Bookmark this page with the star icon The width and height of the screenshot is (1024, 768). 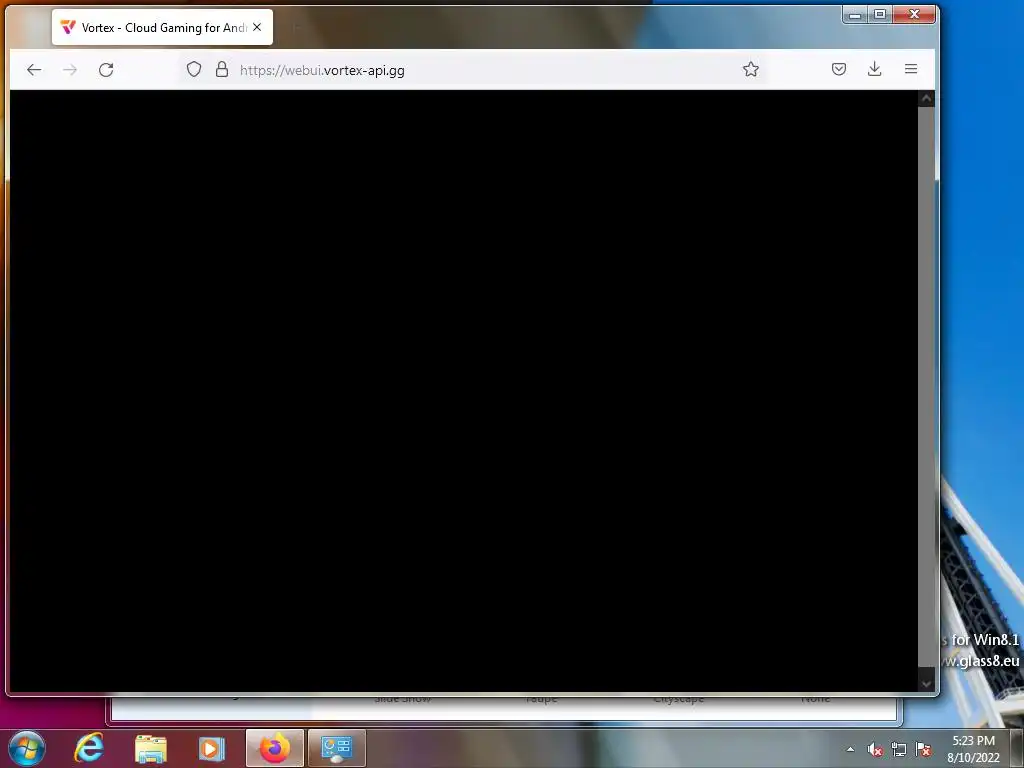(x=750, y=69)
